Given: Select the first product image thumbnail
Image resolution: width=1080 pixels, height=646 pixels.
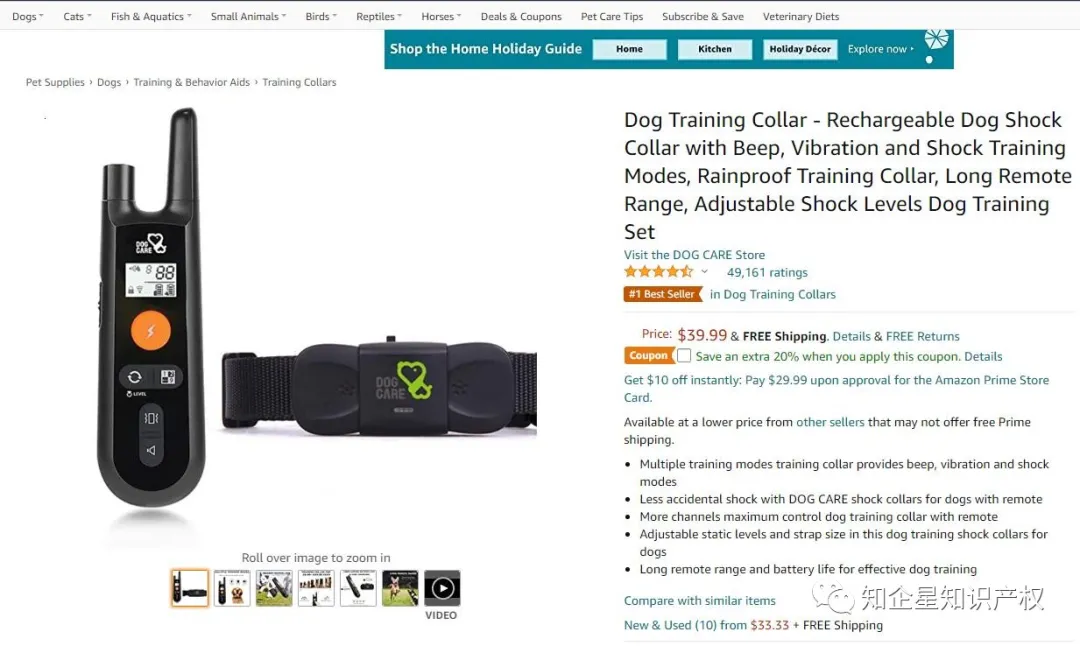Looking at the screenshot, I should tap(189, 588).
